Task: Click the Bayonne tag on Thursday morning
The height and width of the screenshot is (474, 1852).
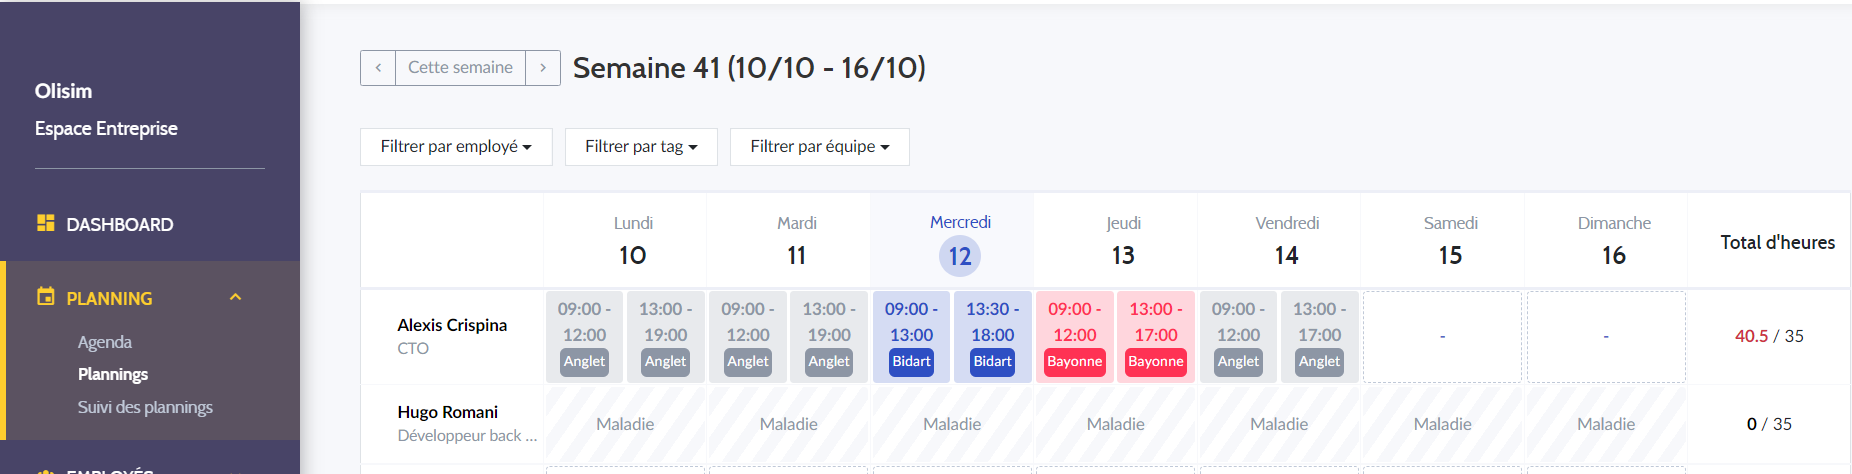Action: [1074, 361]
